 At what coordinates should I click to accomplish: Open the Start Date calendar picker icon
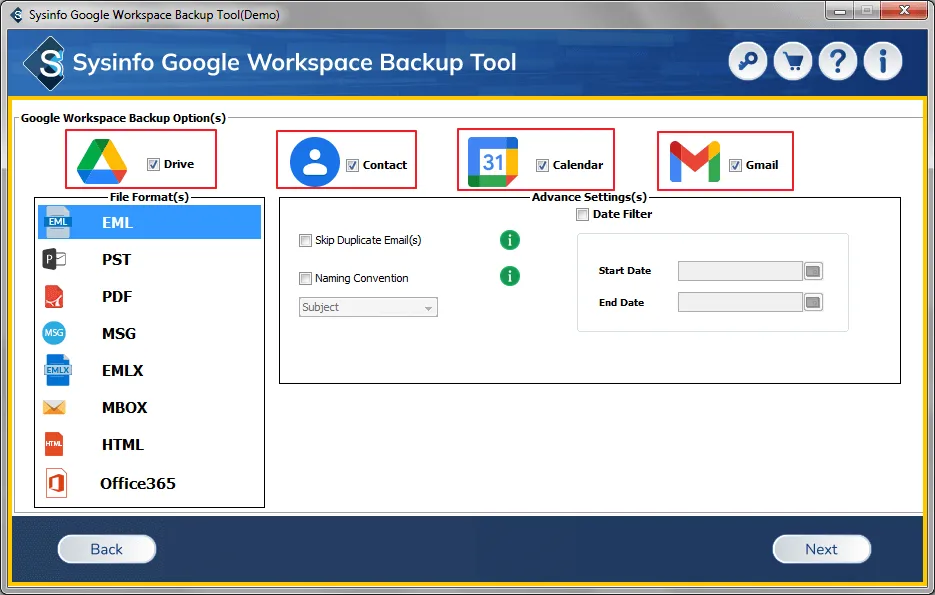point(813,271)
